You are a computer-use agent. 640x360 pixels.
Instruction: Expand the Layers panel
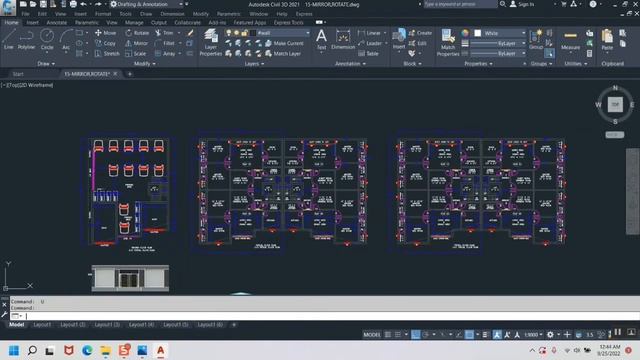pos(254,64)
